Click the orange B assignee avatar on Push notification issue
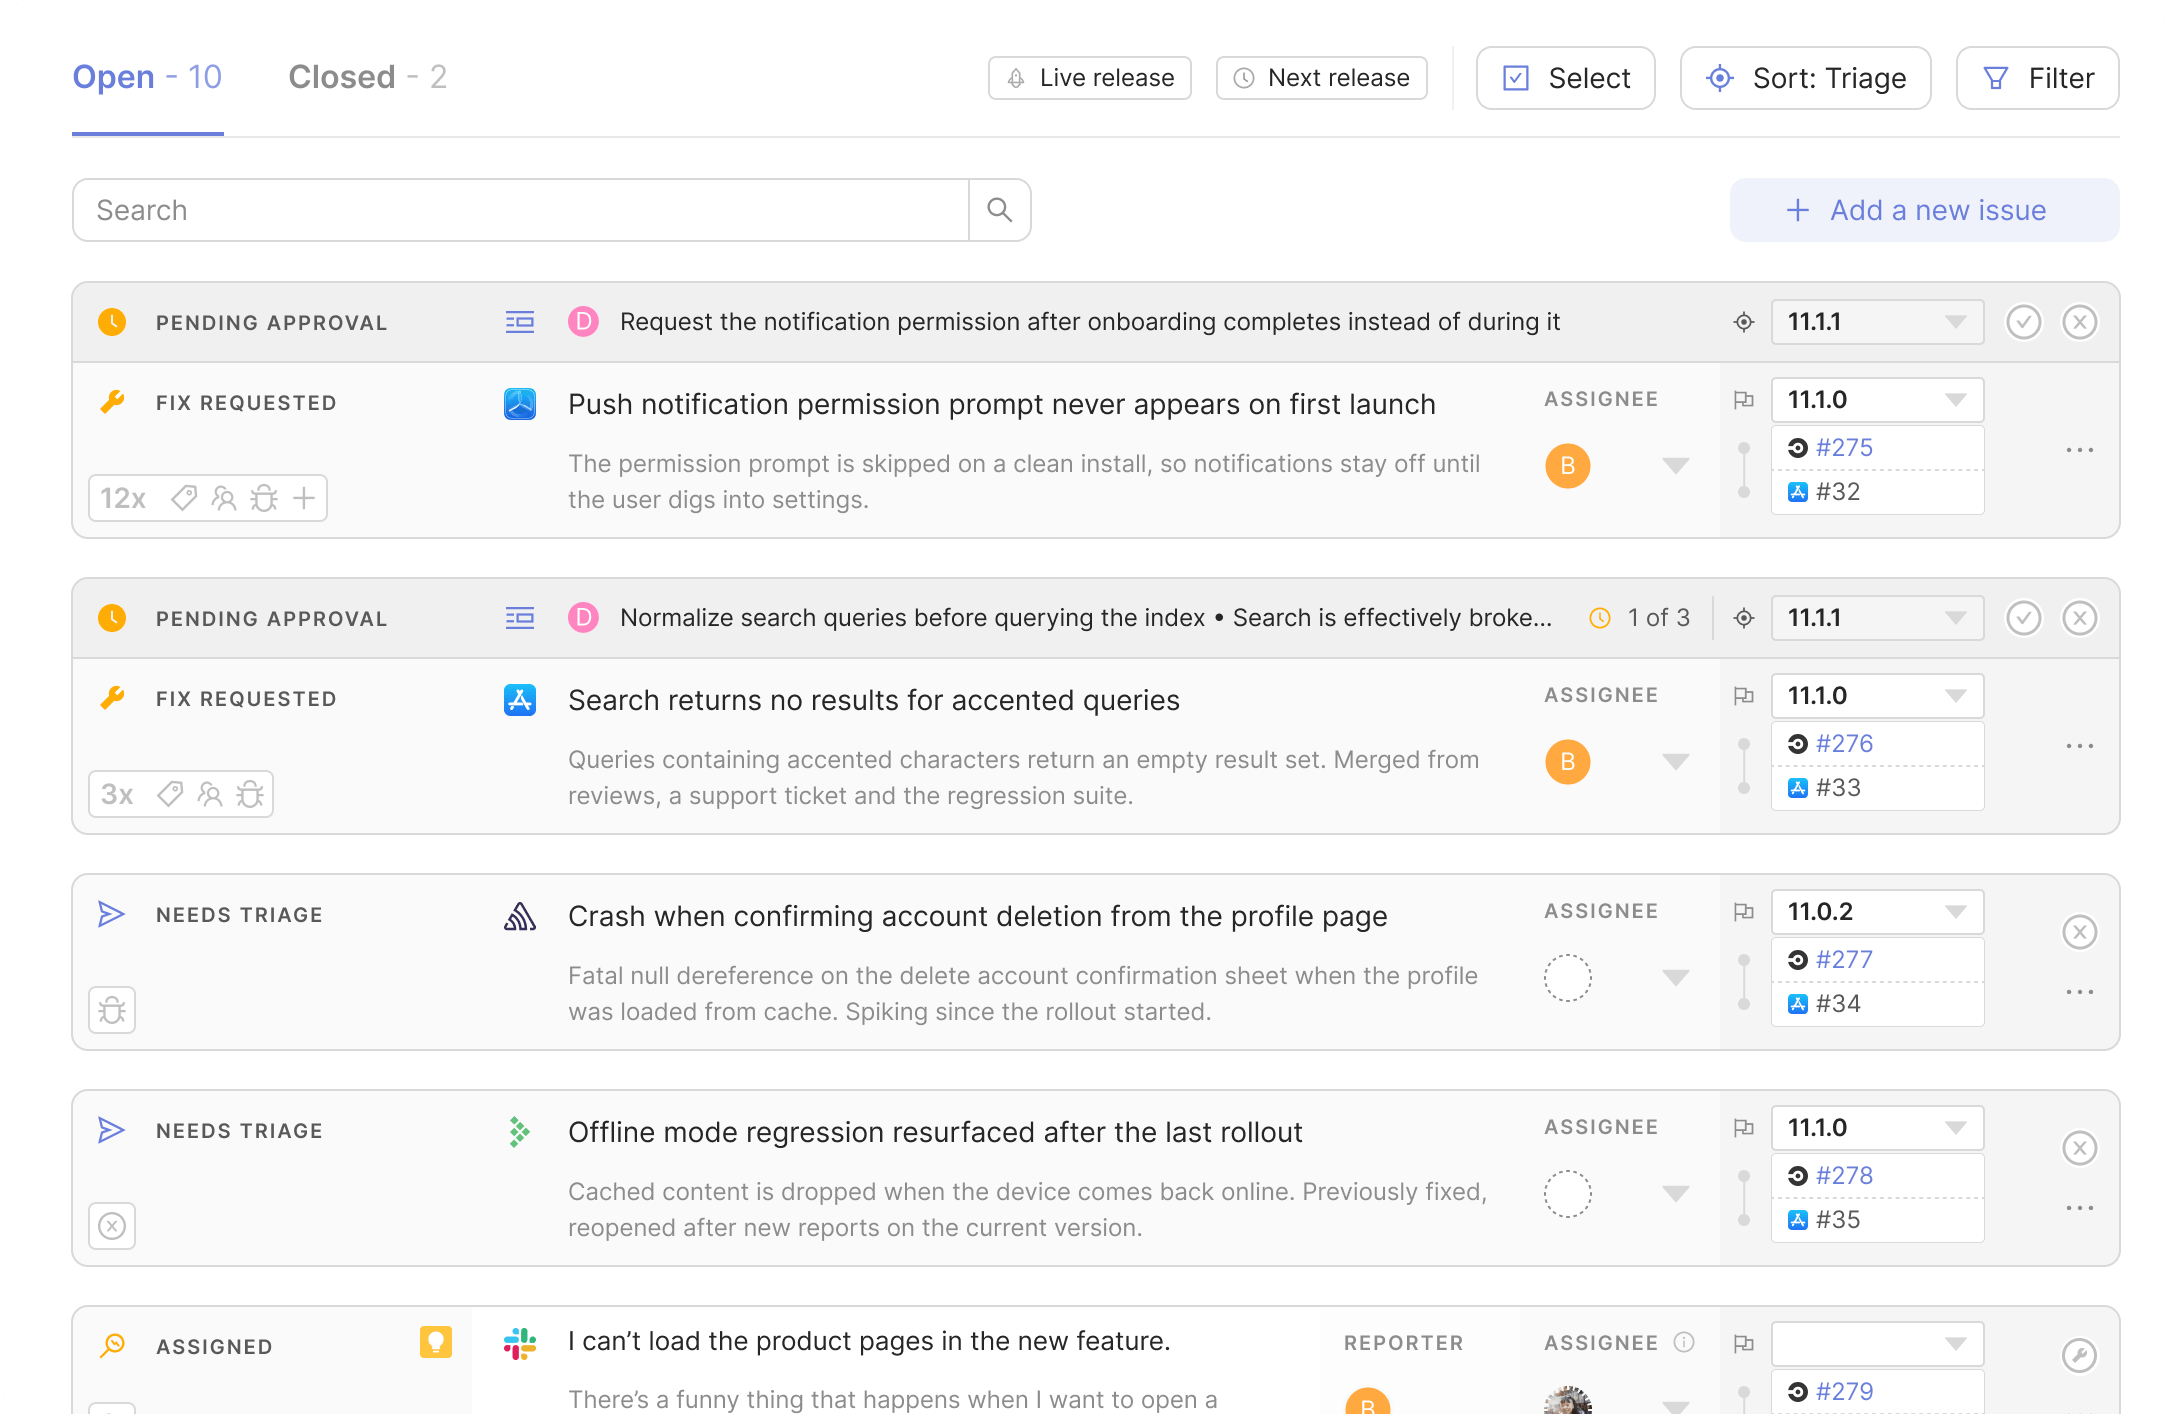Screen dimensions: 2168x1414 1567,466
